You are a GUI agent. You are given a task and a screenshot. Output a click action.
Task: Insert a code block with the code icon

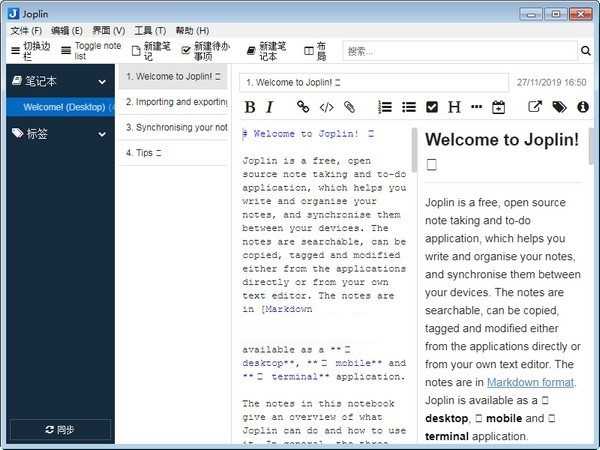[326, 107]
